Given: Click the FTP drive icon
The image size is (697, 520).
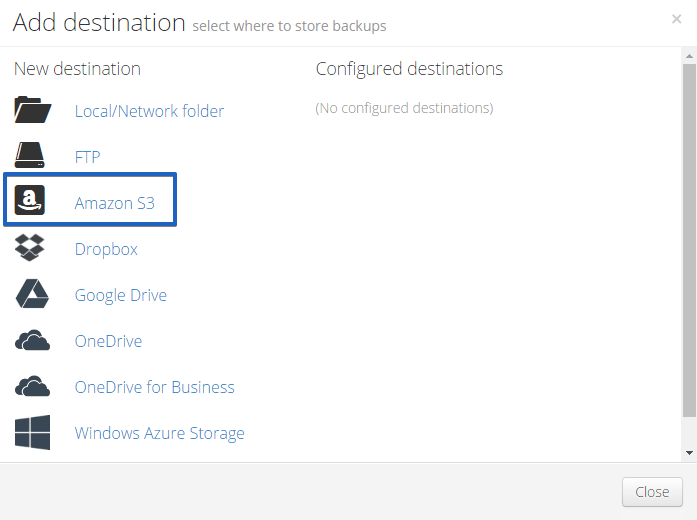Looking at the screenshot, I should coord(30,155).
